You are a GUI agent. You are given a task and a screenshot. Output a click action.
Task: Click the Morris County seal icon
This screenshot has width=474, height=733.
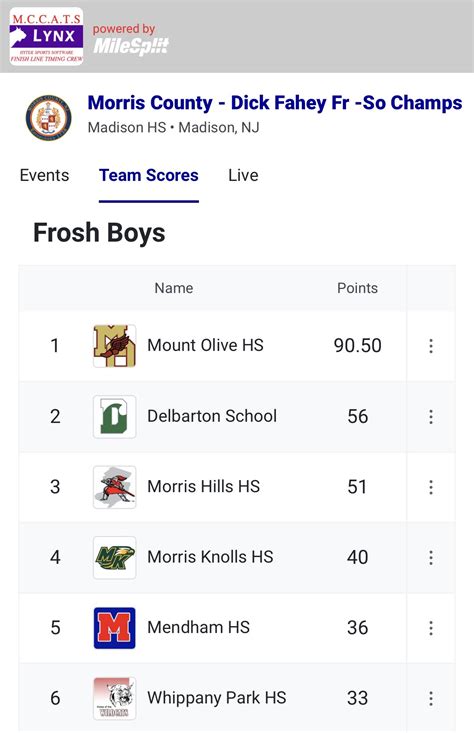pyautogui.click(x=49, y=117)
